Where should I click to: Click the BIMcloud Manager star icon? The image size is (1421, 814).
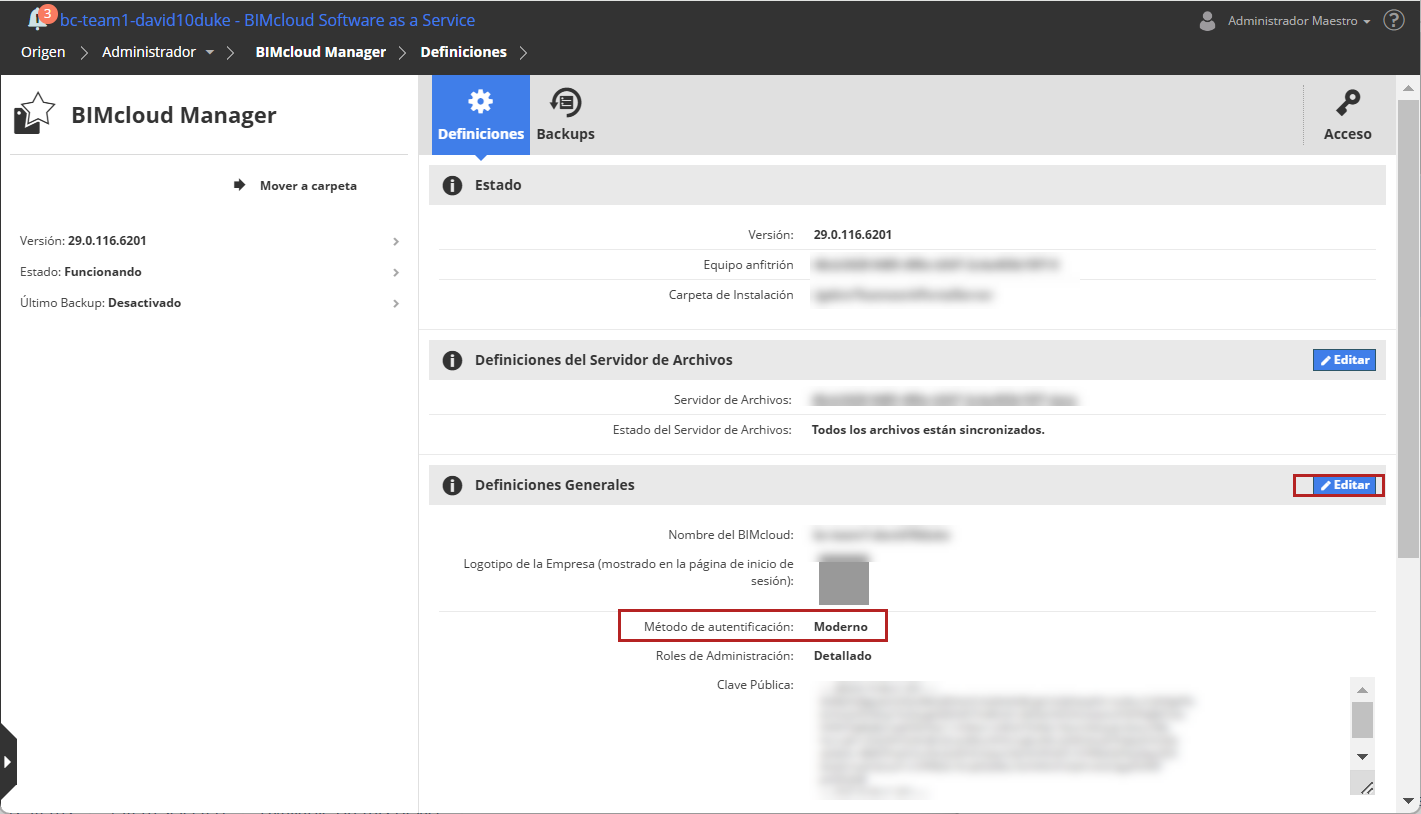click(x=34, y=113)
